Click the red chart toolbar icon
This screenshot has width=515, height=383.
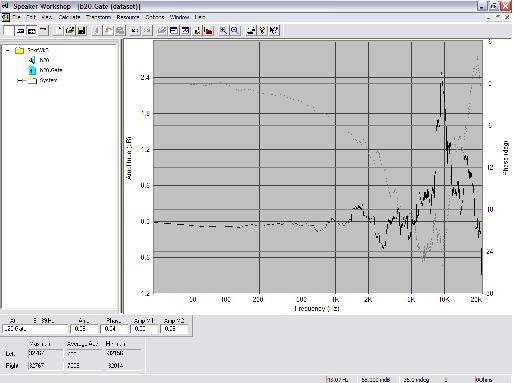point(209,31)
